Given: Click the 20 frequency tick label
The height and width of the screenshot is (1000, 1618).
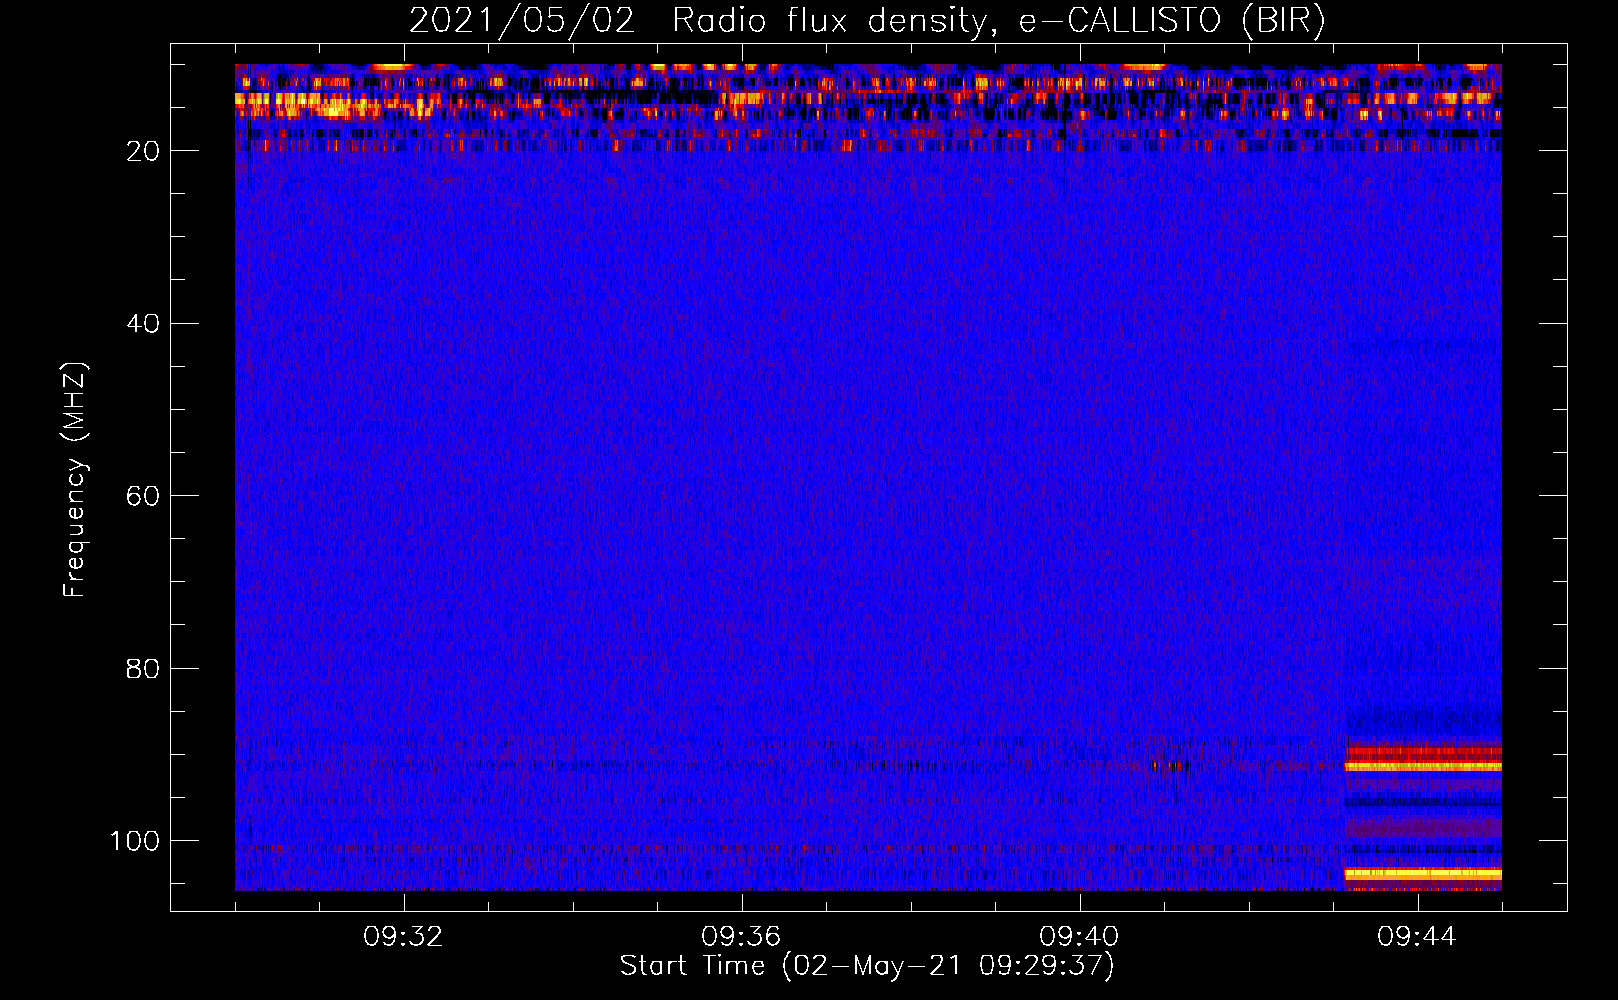Looking at the screenshot, I should pyautogui.click(x=143, y=151).
